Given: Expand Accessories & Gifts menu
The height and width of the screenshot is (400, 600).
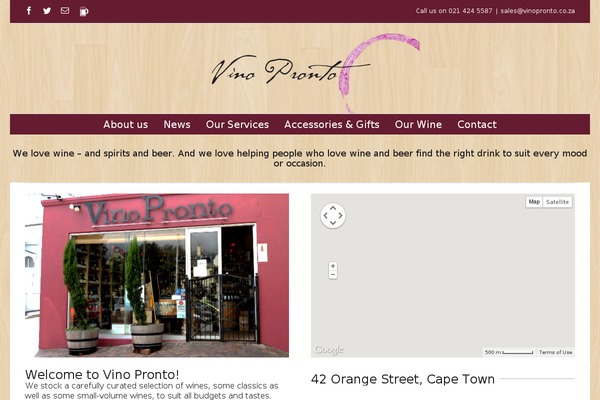Looking at the screenshot, I should (332, 124).
